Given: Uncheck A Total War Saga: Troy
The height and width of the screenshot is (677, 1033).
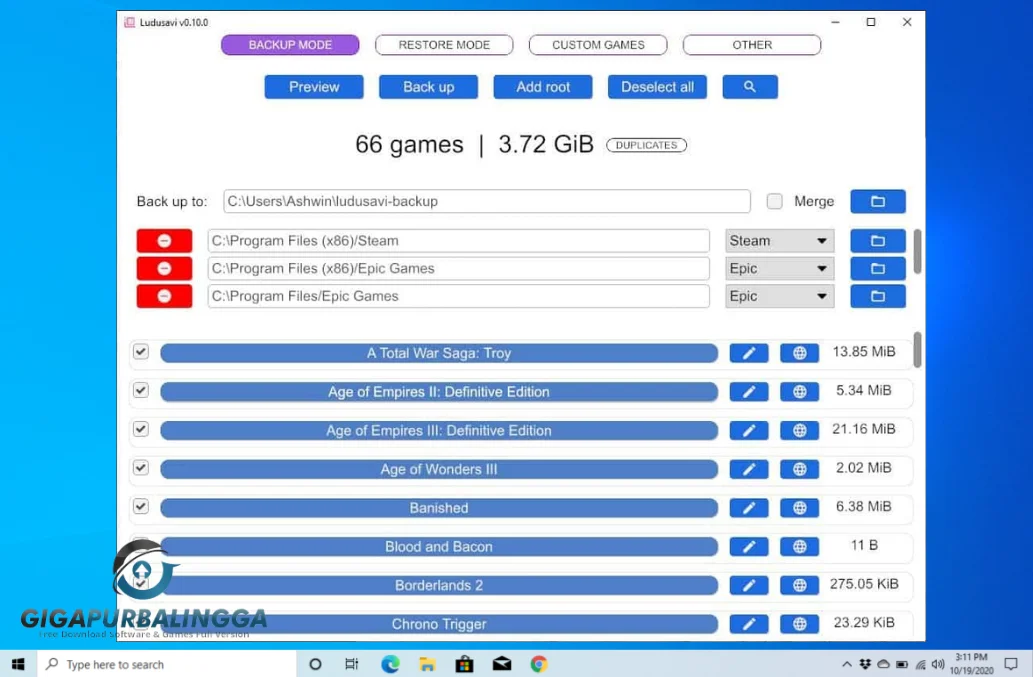Looking at the screenshot, I should [x=141, y=352].
